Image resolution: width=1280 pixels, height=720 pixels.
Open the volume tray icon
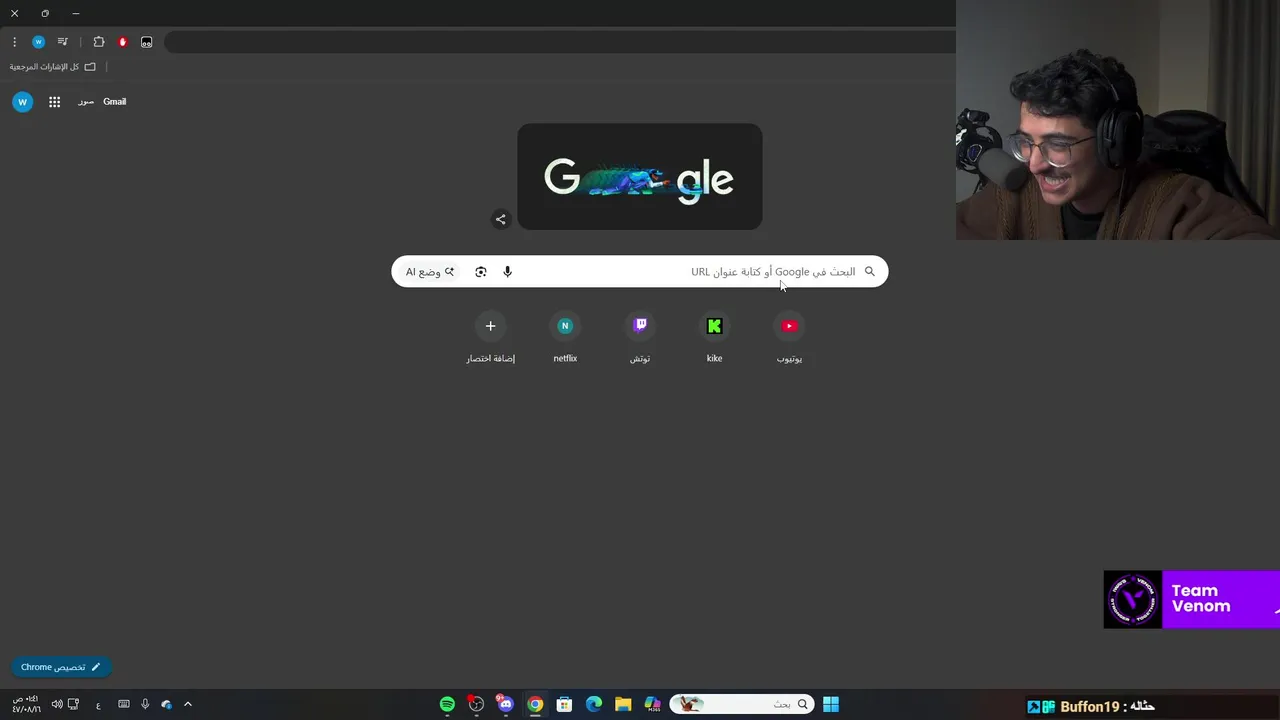[x=56, y=704]
